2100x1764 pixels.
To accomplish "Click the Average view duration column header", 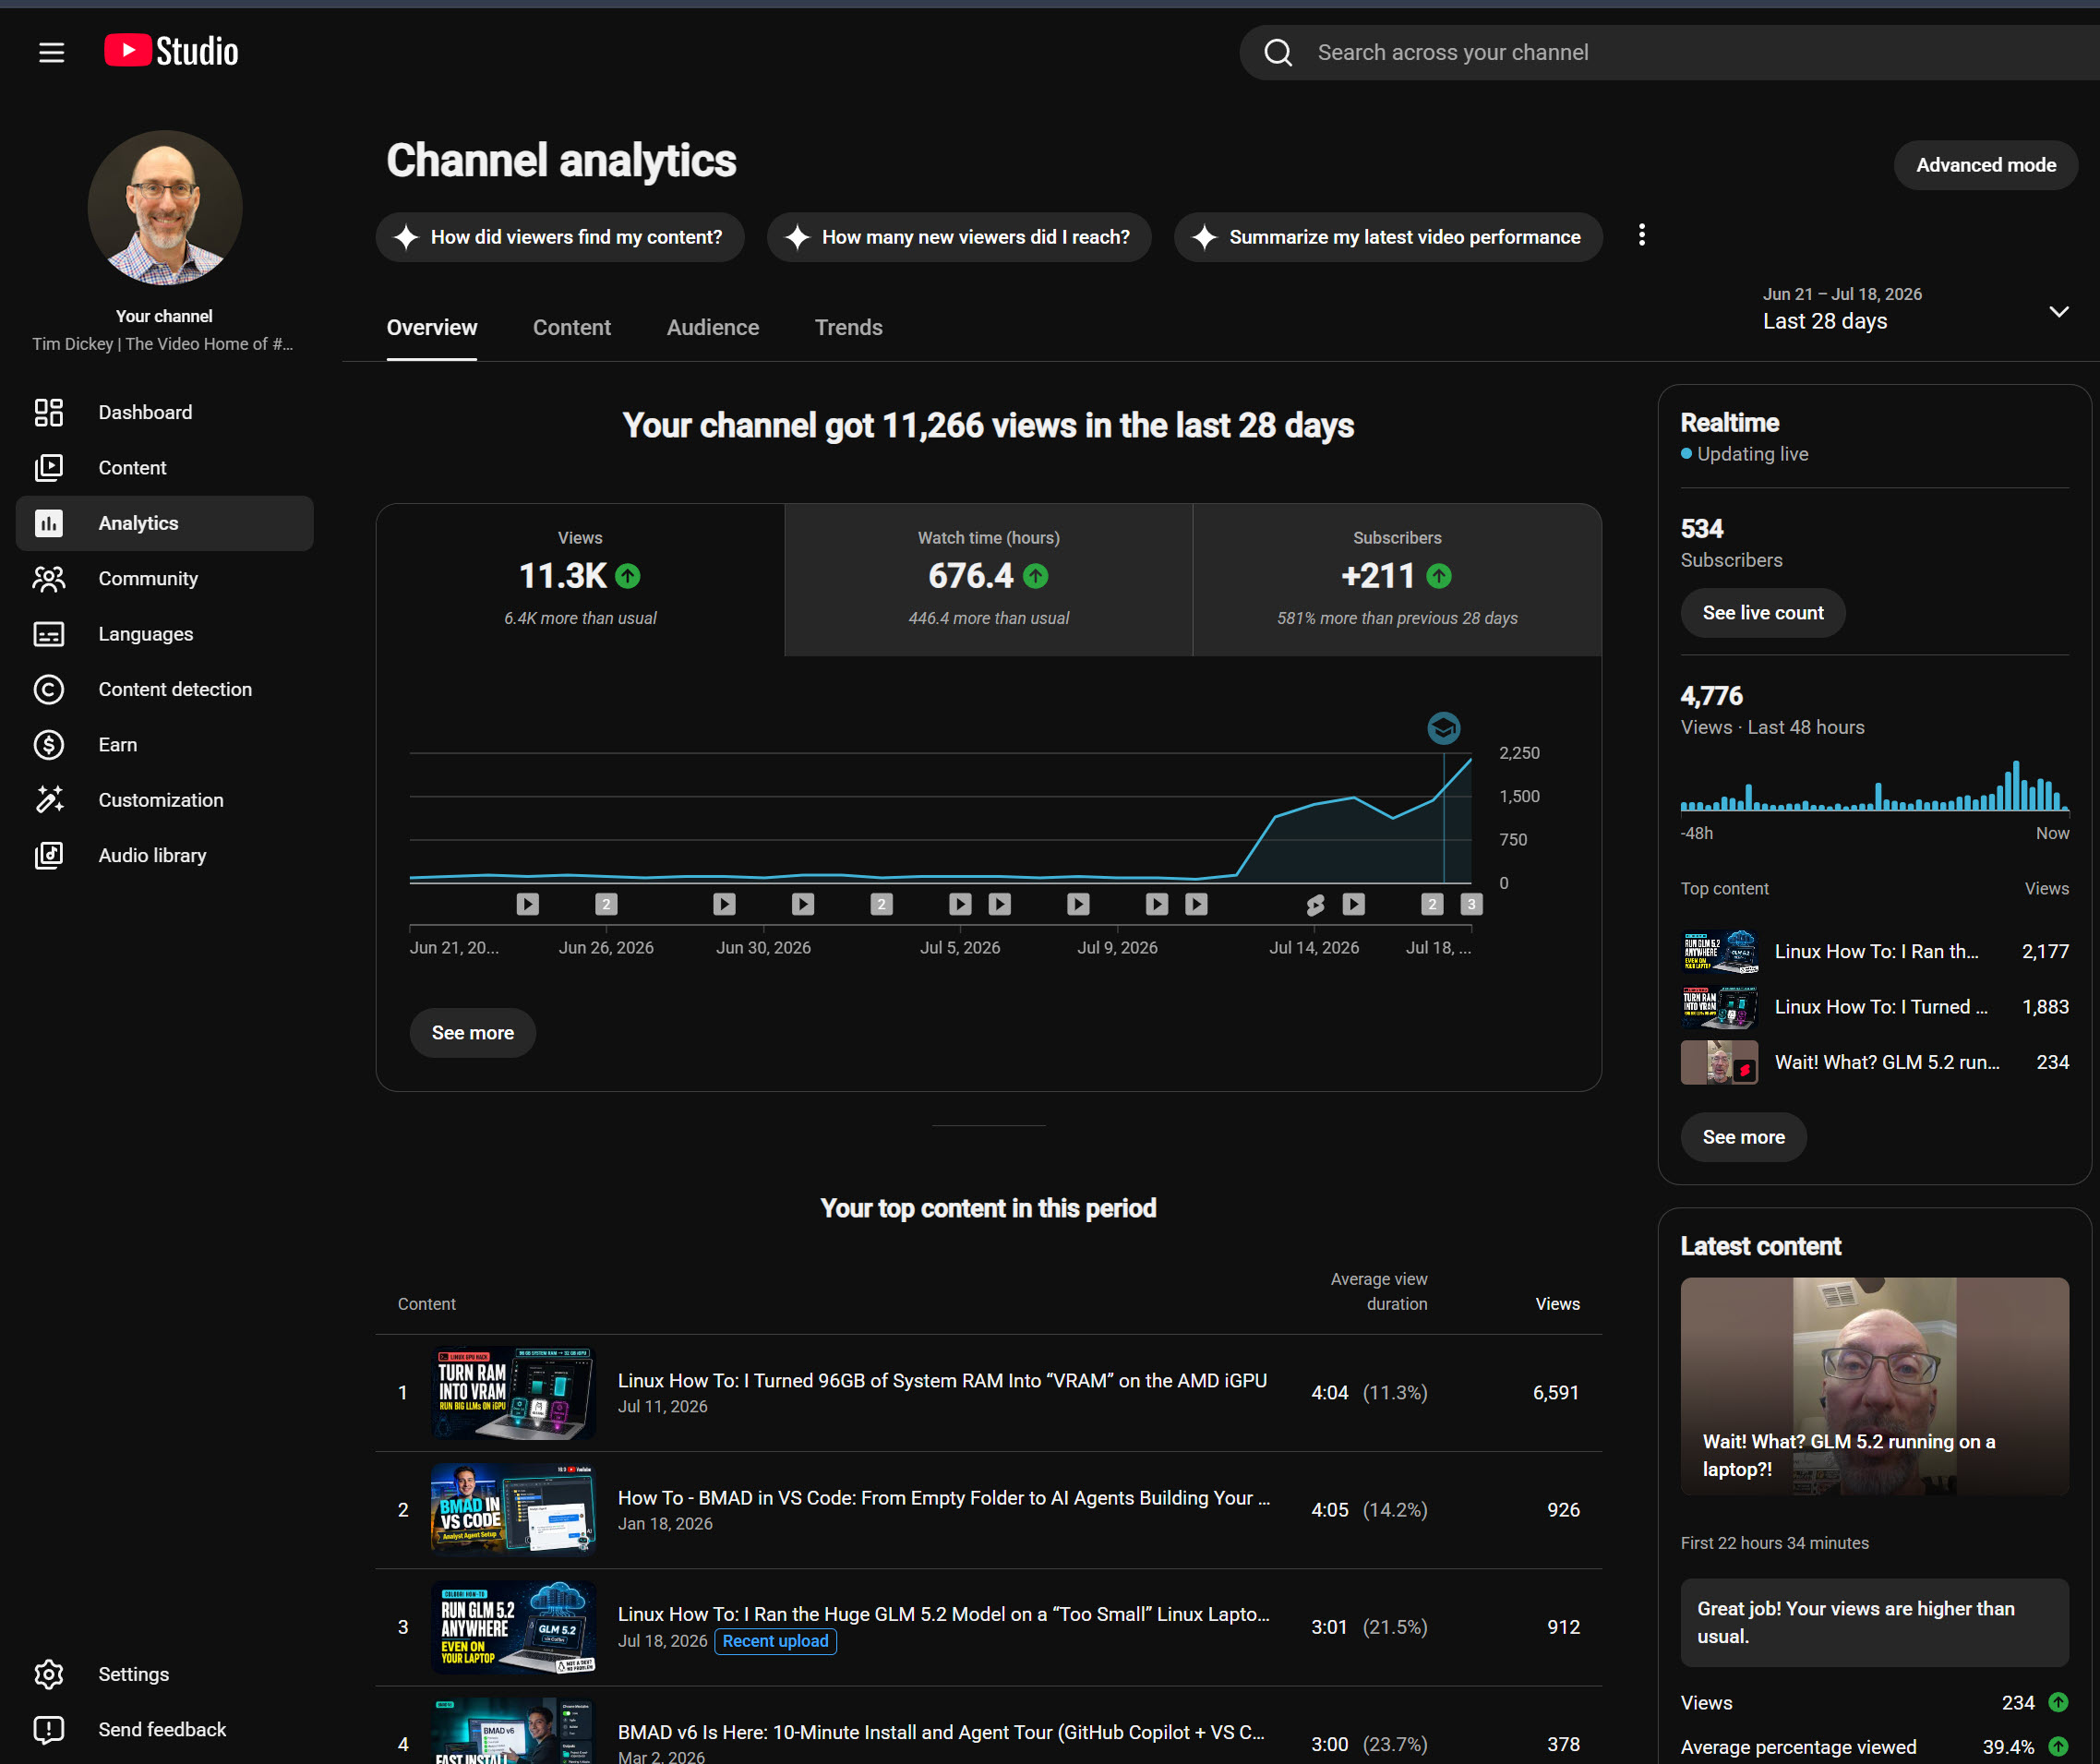I will click(x=1379, y=1291).
